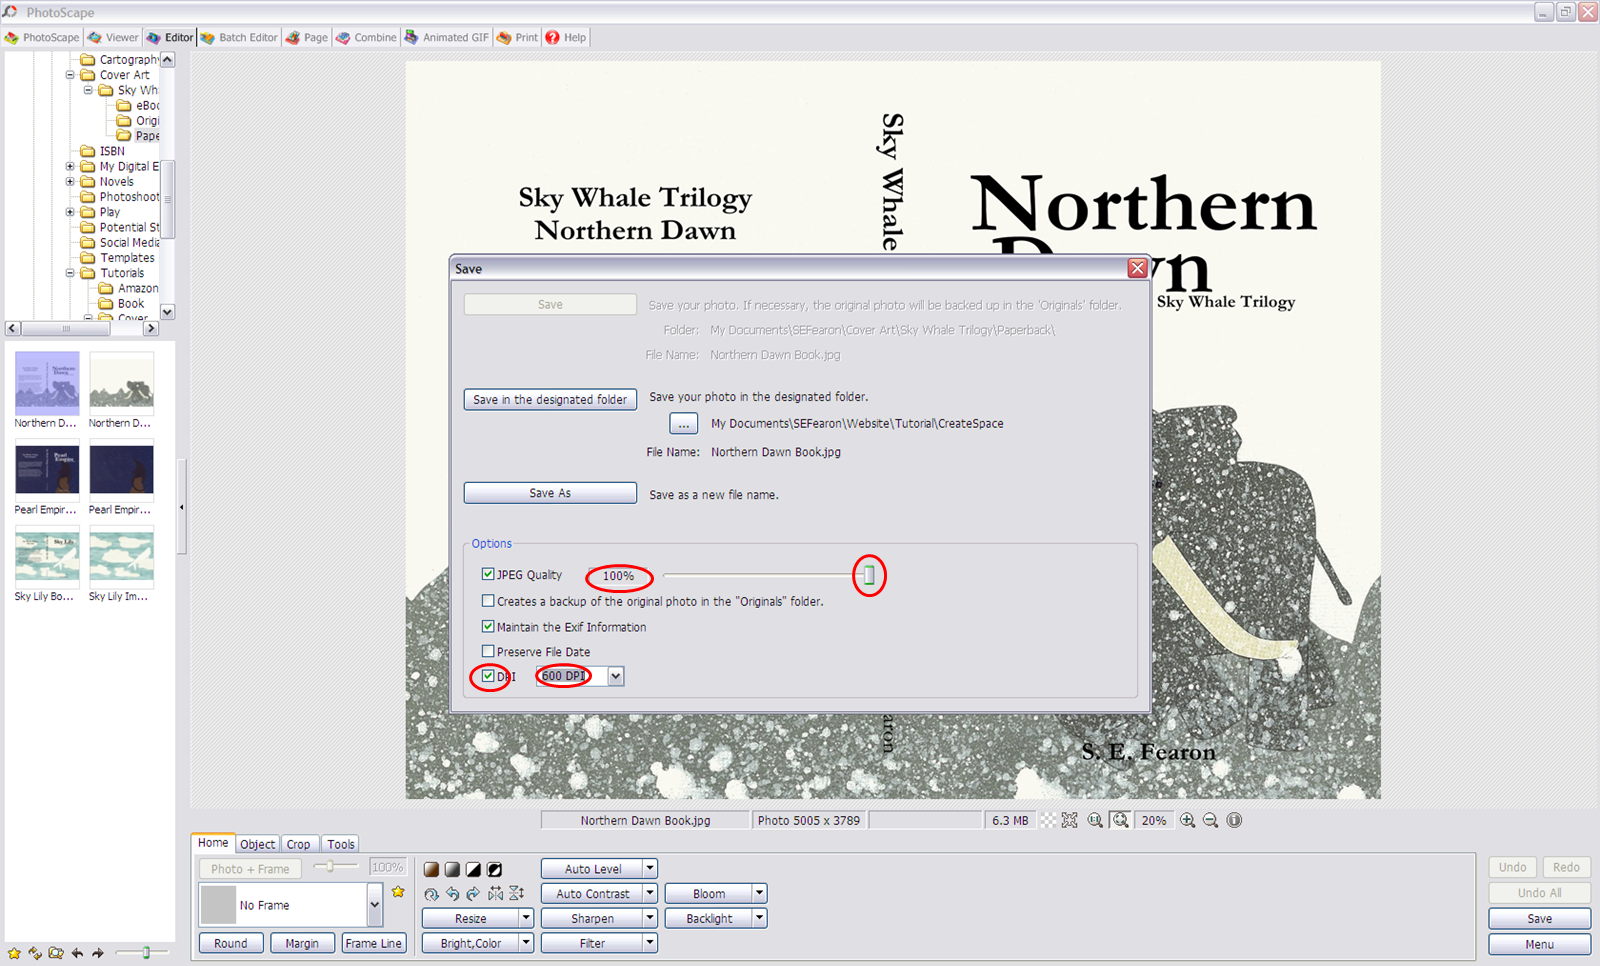Open Animated GIF mode from the top toolbar

[x=447, y=37]
